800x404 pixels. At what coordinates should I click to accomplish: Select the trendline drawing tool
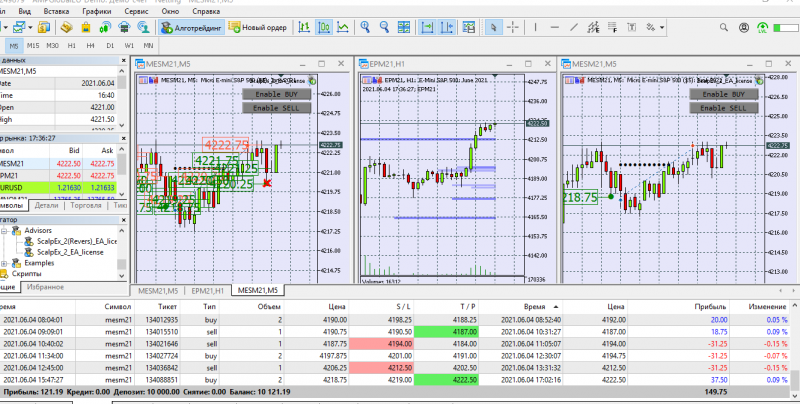click(x=574, y=27)
